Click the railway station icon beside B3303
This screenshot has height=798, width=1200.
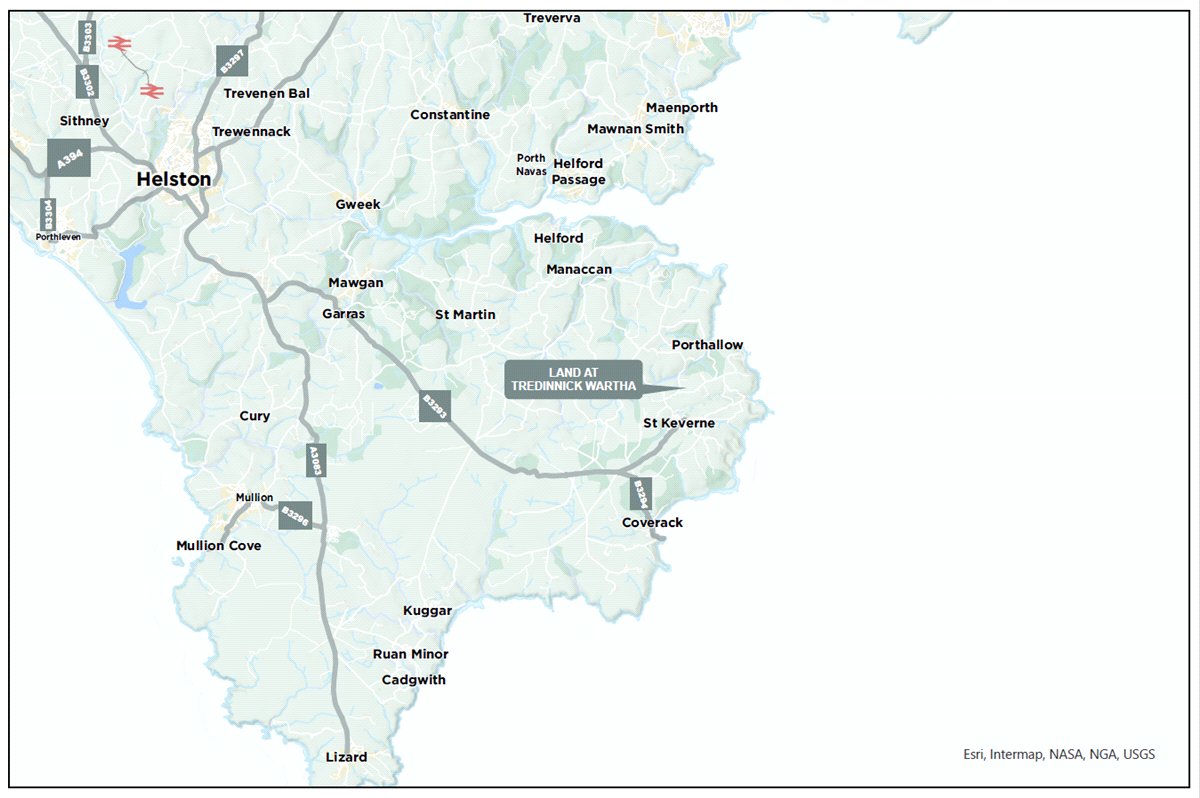121,43
